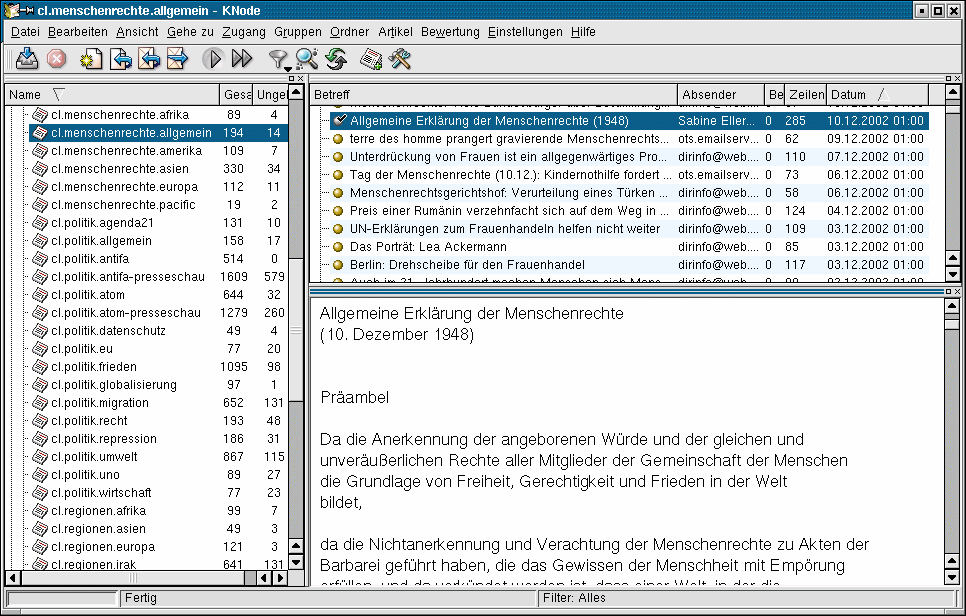Click the newspaper icon of cl.politik.uno
This screenshot has height=616, width=966.
pos(40,474)
